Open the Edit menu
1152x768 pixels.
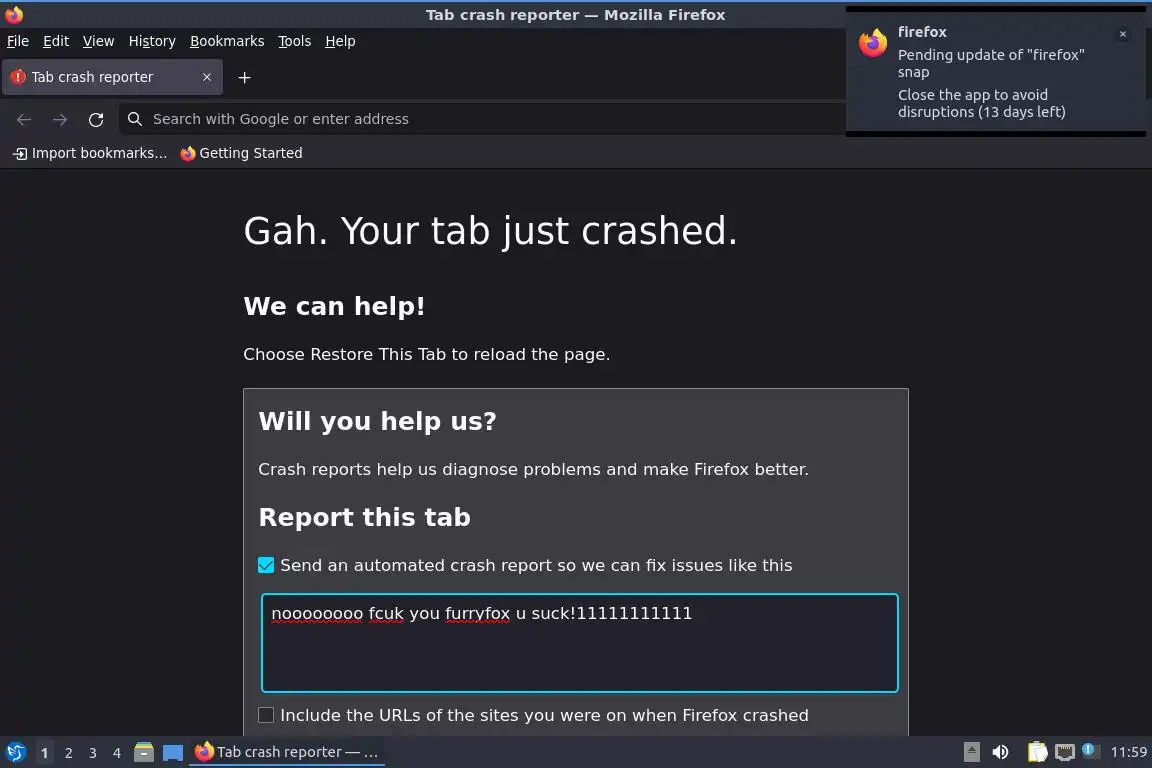pyautogui.click(x=56, y=41)
